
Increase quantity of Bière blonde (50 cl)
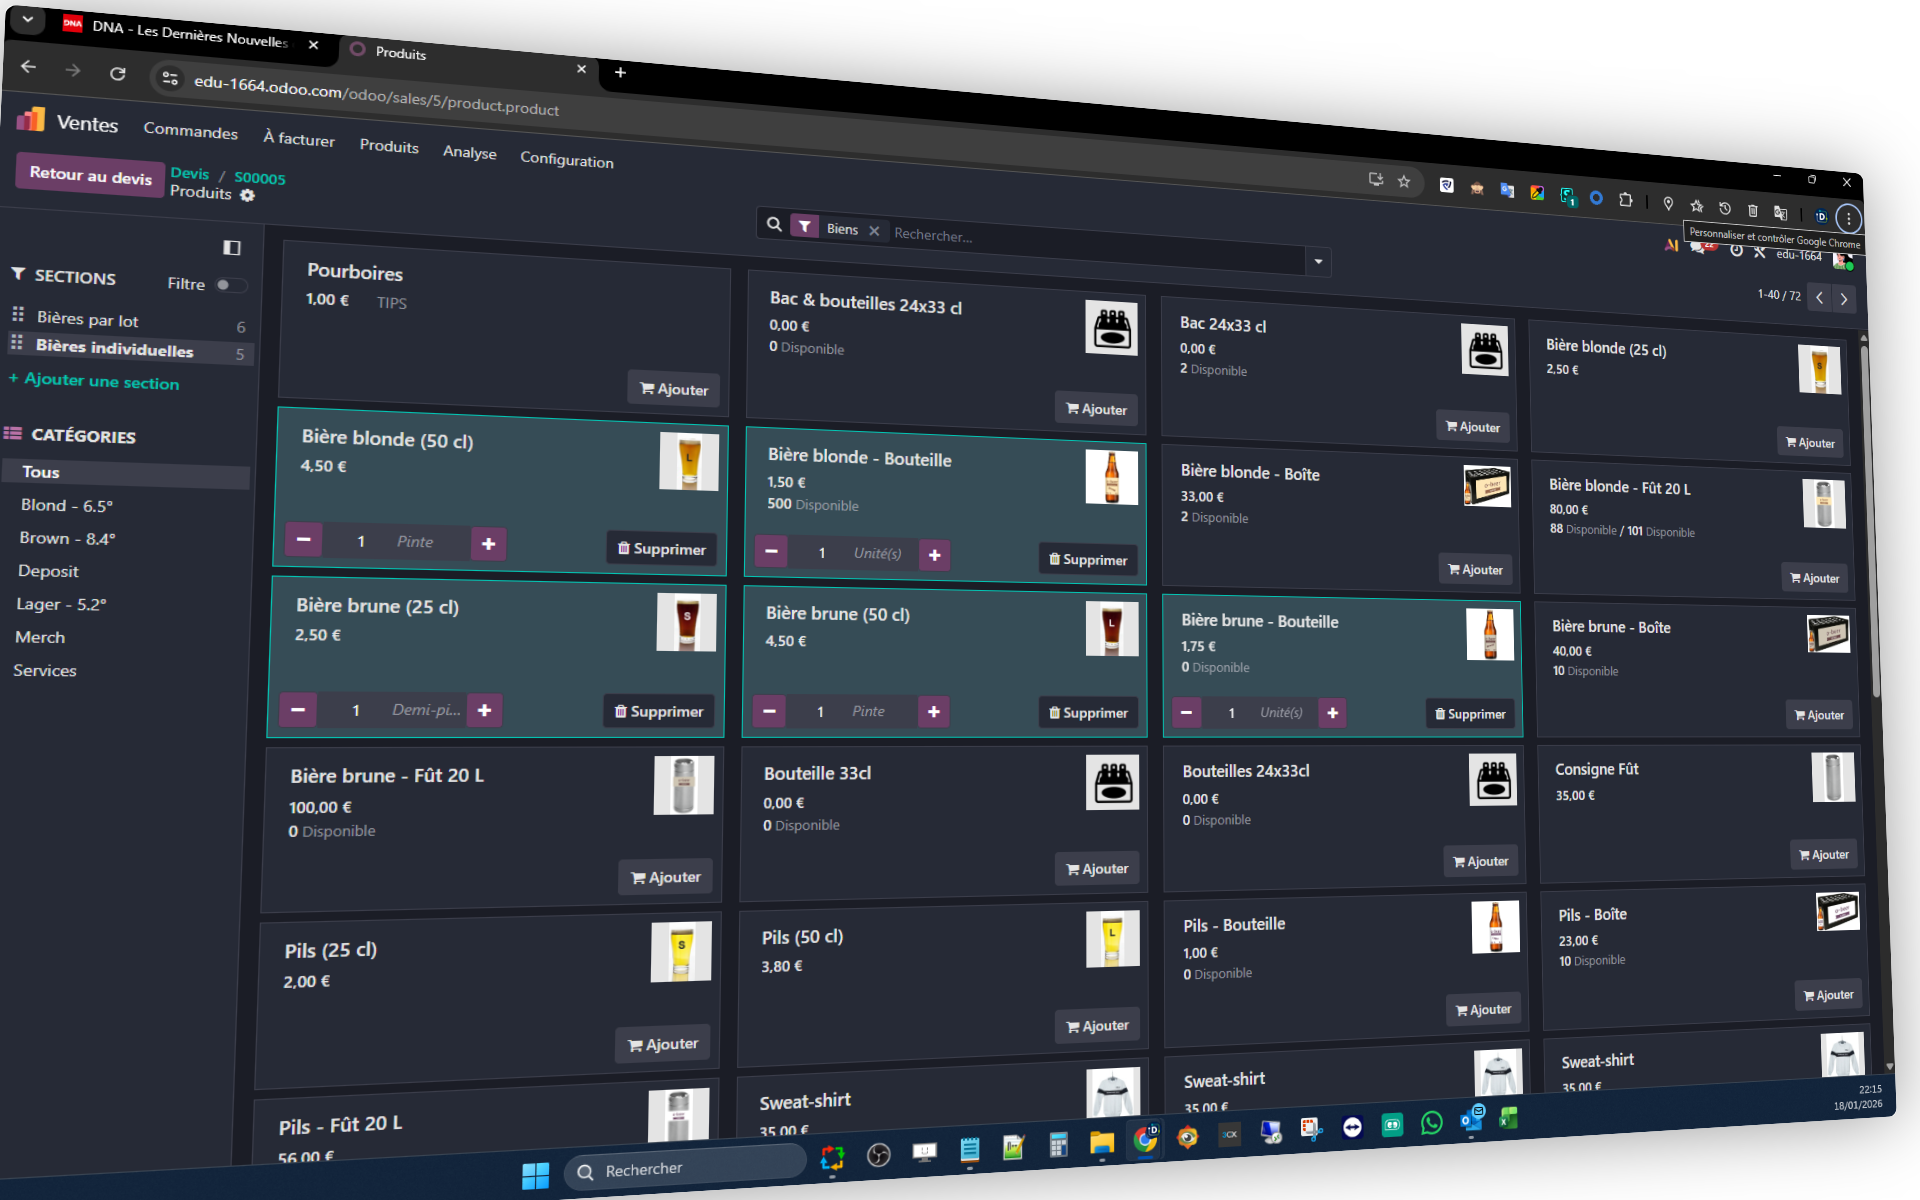[x=488, y=544]
